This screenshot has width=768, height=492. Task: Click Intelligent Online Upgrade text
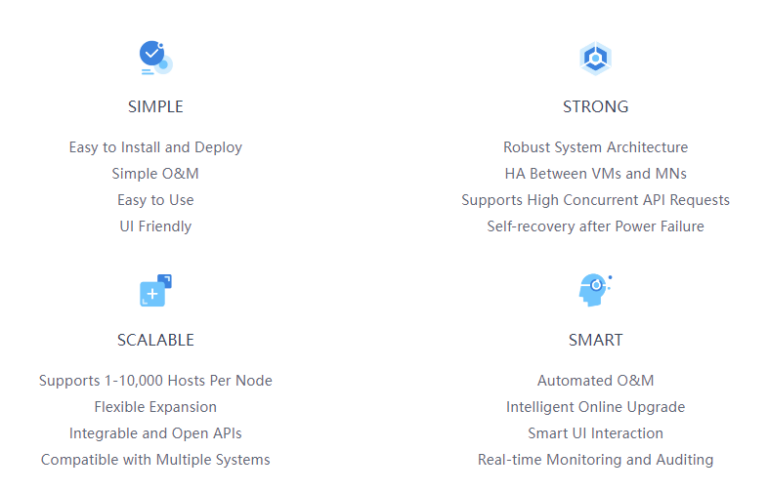tap(596, 407)
